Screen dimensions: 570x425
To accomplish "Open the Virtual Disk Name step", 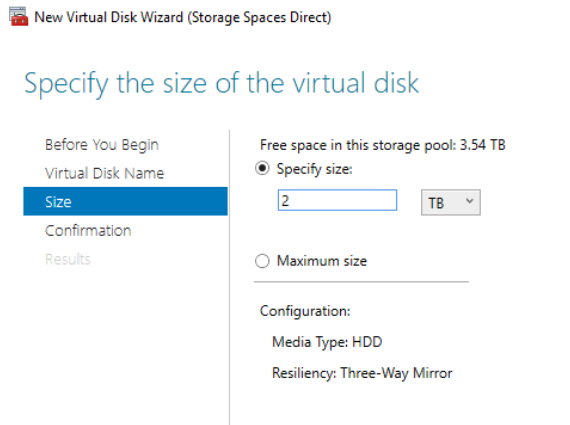I will tap(104, 173).
